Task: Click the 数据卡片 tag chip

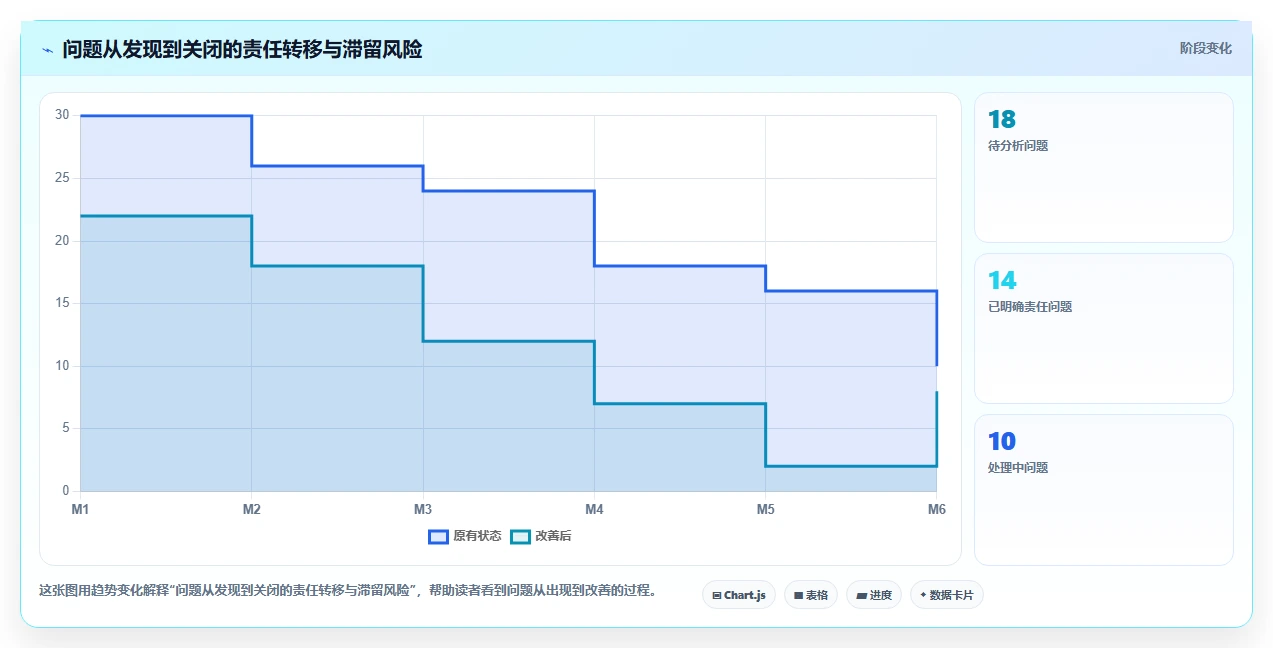Action: [x=947, y=595]
